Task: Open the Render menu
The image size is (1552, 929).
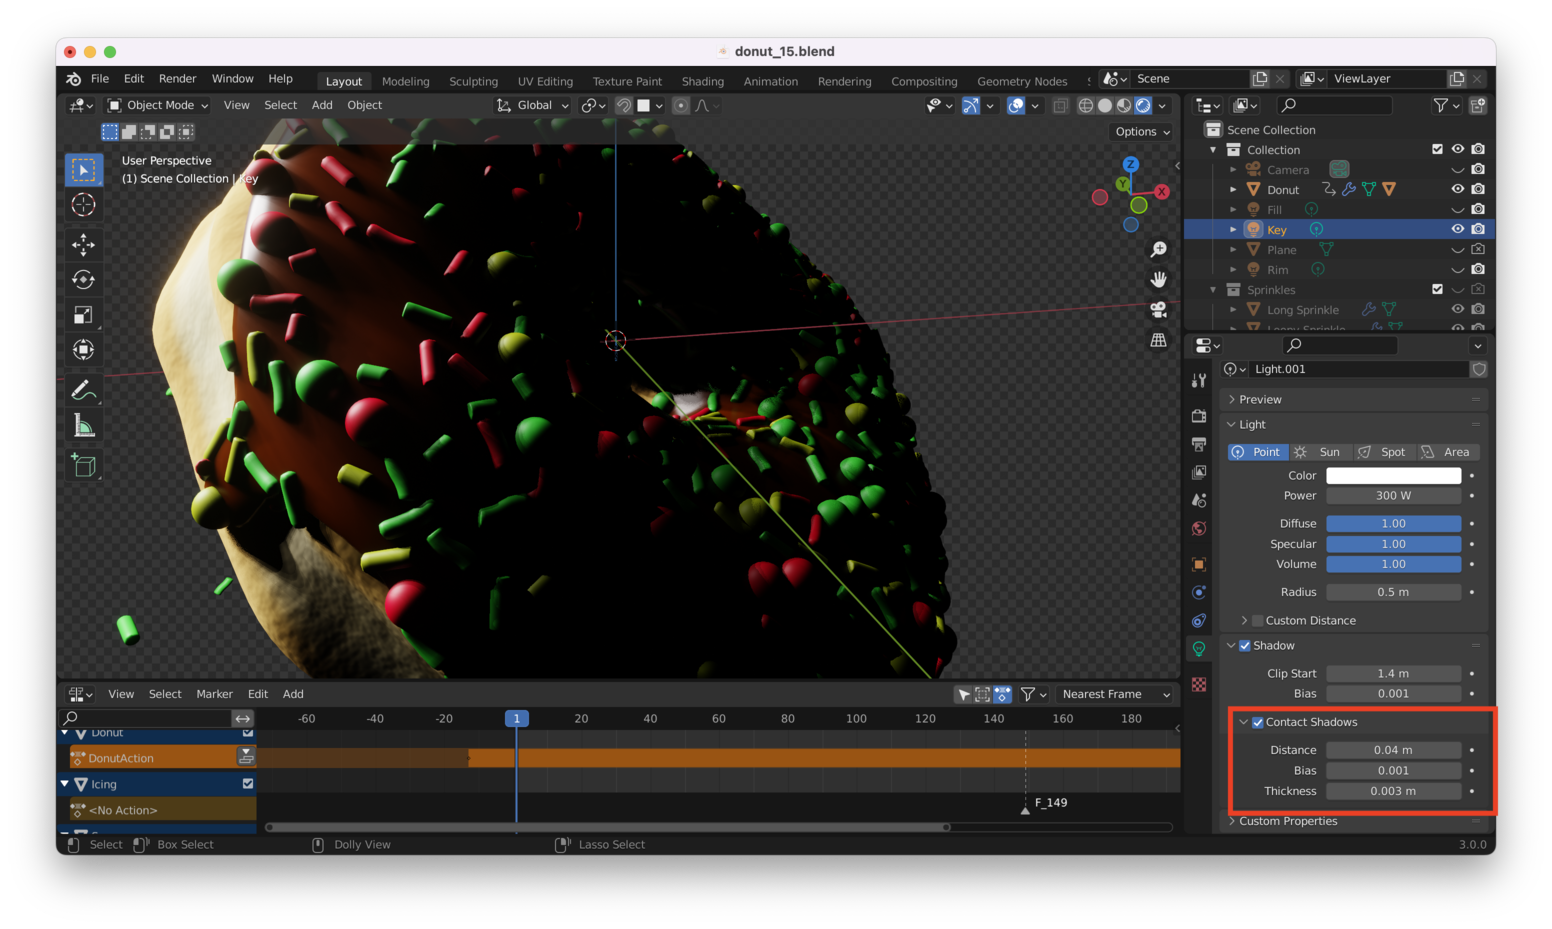Action: tap(177, 79)
